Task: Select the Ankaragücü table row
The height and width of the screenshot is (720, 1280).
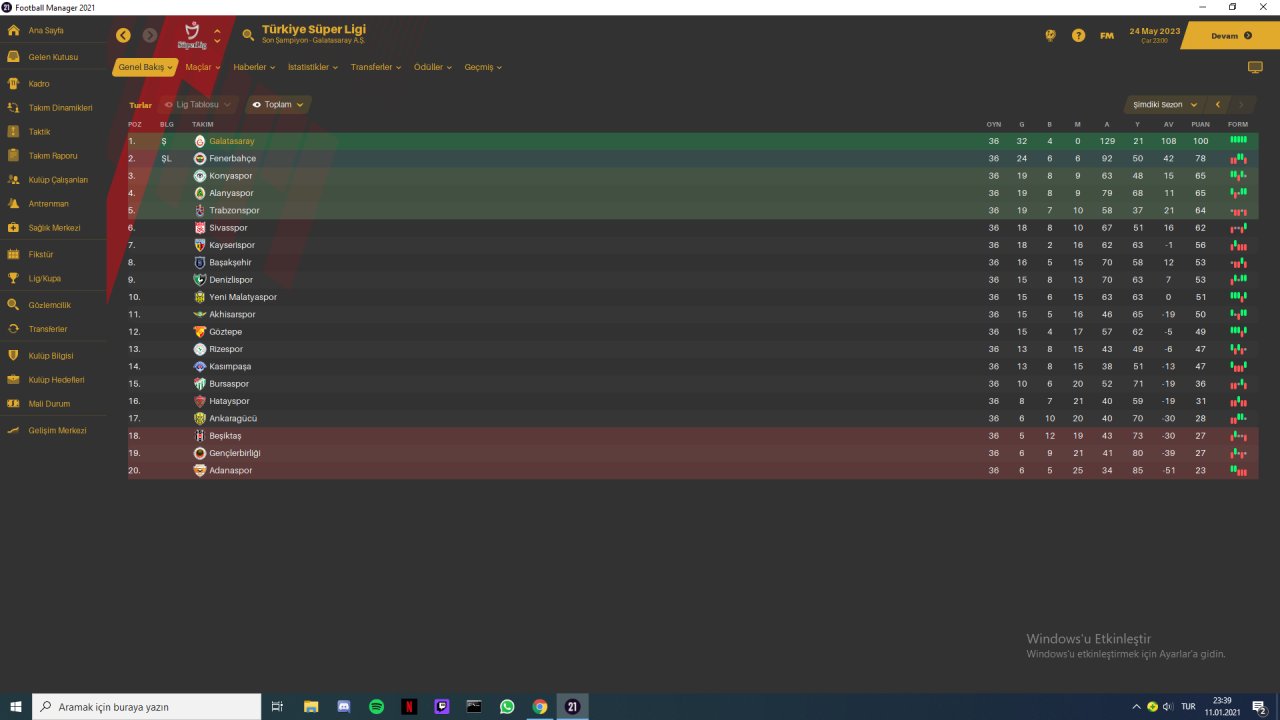Action: pyautogui.click(x=693, y=418)
